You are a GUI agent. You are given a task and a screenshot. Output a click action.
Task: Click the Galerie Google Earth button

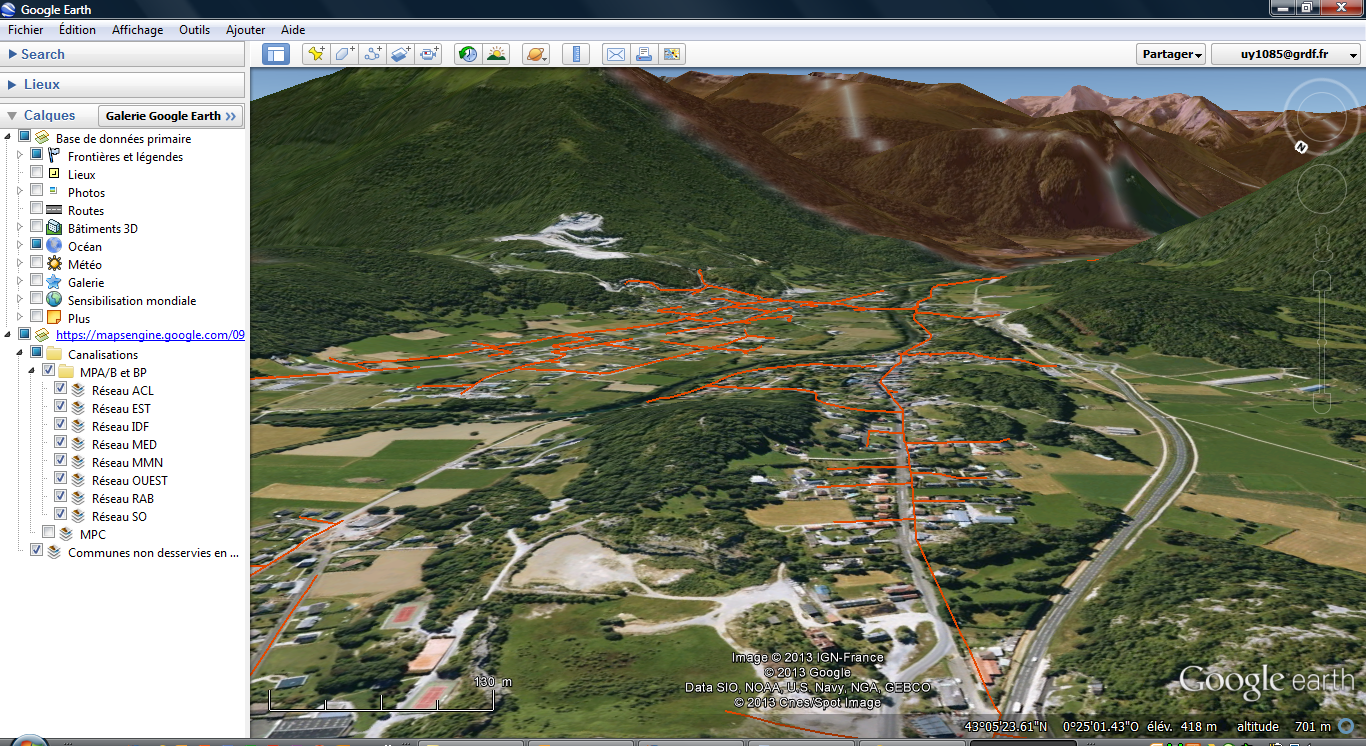click(x=171, y=116)
